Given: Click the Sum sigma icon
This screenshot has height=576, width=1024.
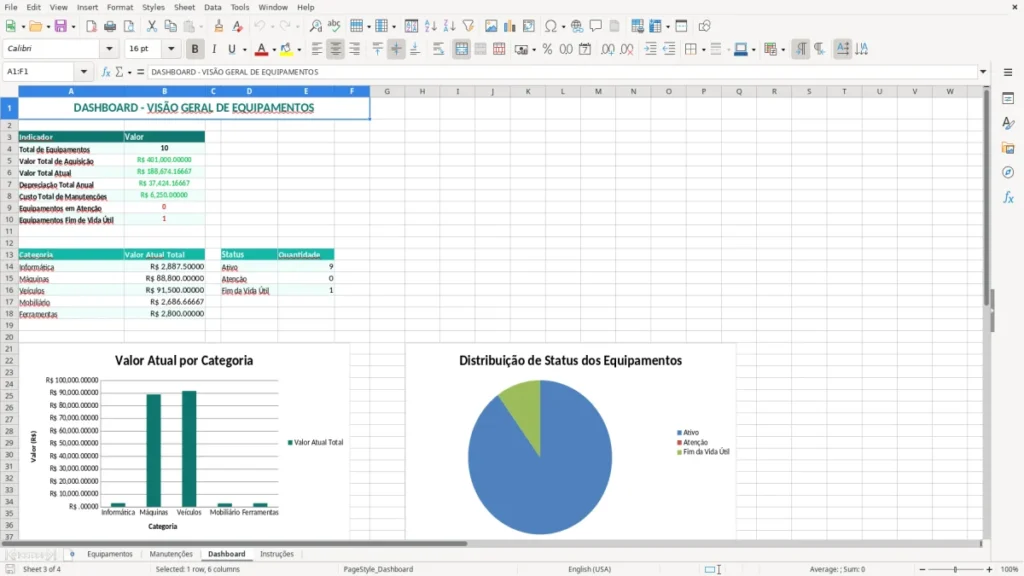Looking at the screenshot, I should [119, 72].
